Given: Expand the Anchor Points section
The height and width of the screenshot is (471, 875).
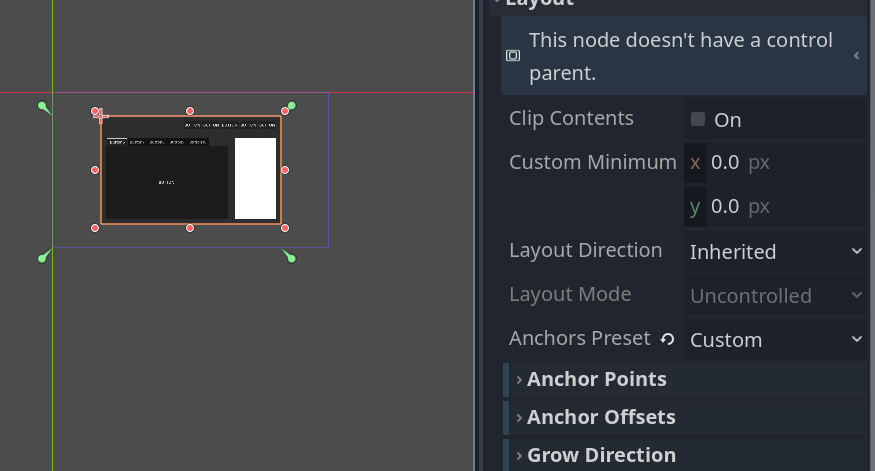Looking at the screenshot, I should [x=596, y=379].
